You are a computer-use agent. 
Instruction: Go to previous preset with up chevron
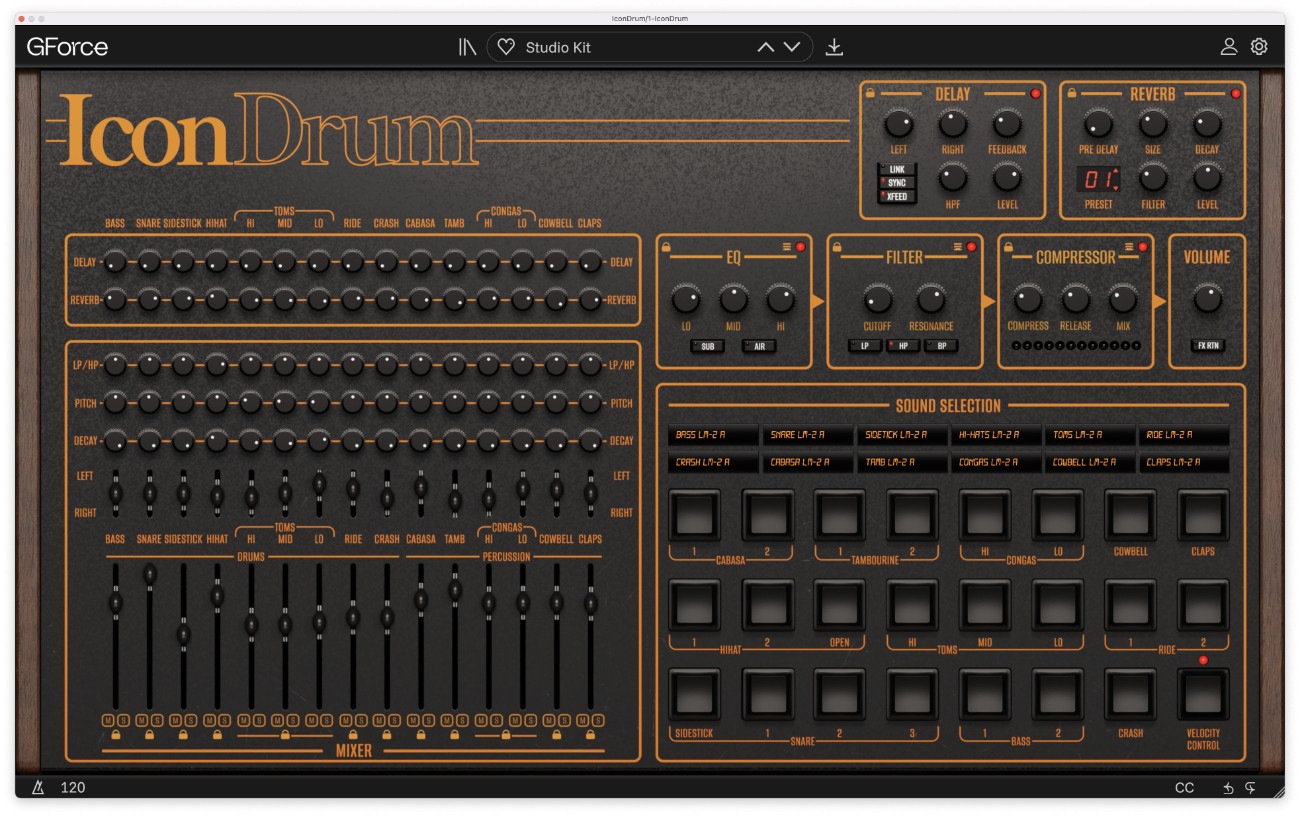pyautogui.click(x=766, y=47)
